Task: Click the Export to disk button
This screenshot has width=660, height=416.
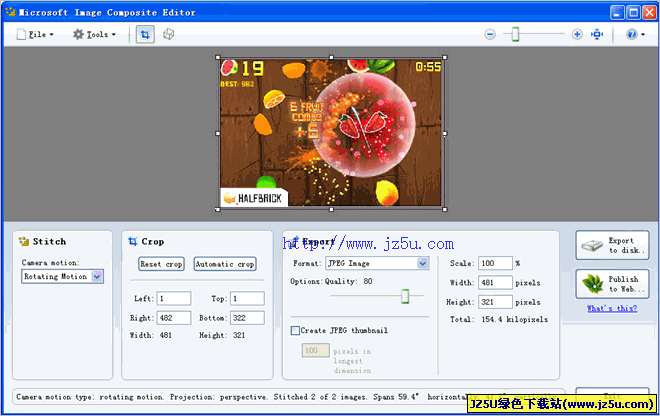Action: 612,245
